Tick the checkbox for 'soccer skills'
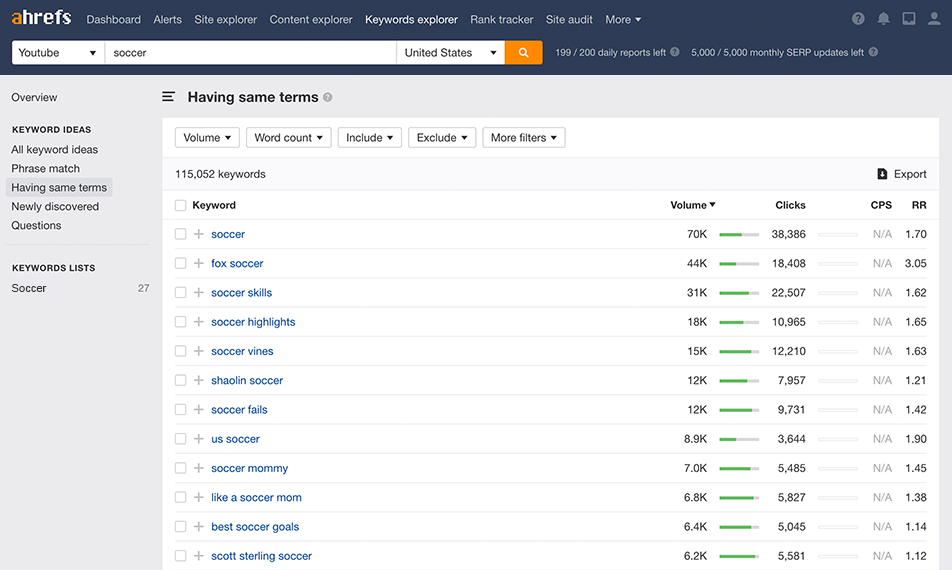Screen dimensions: 952x570 180,293
